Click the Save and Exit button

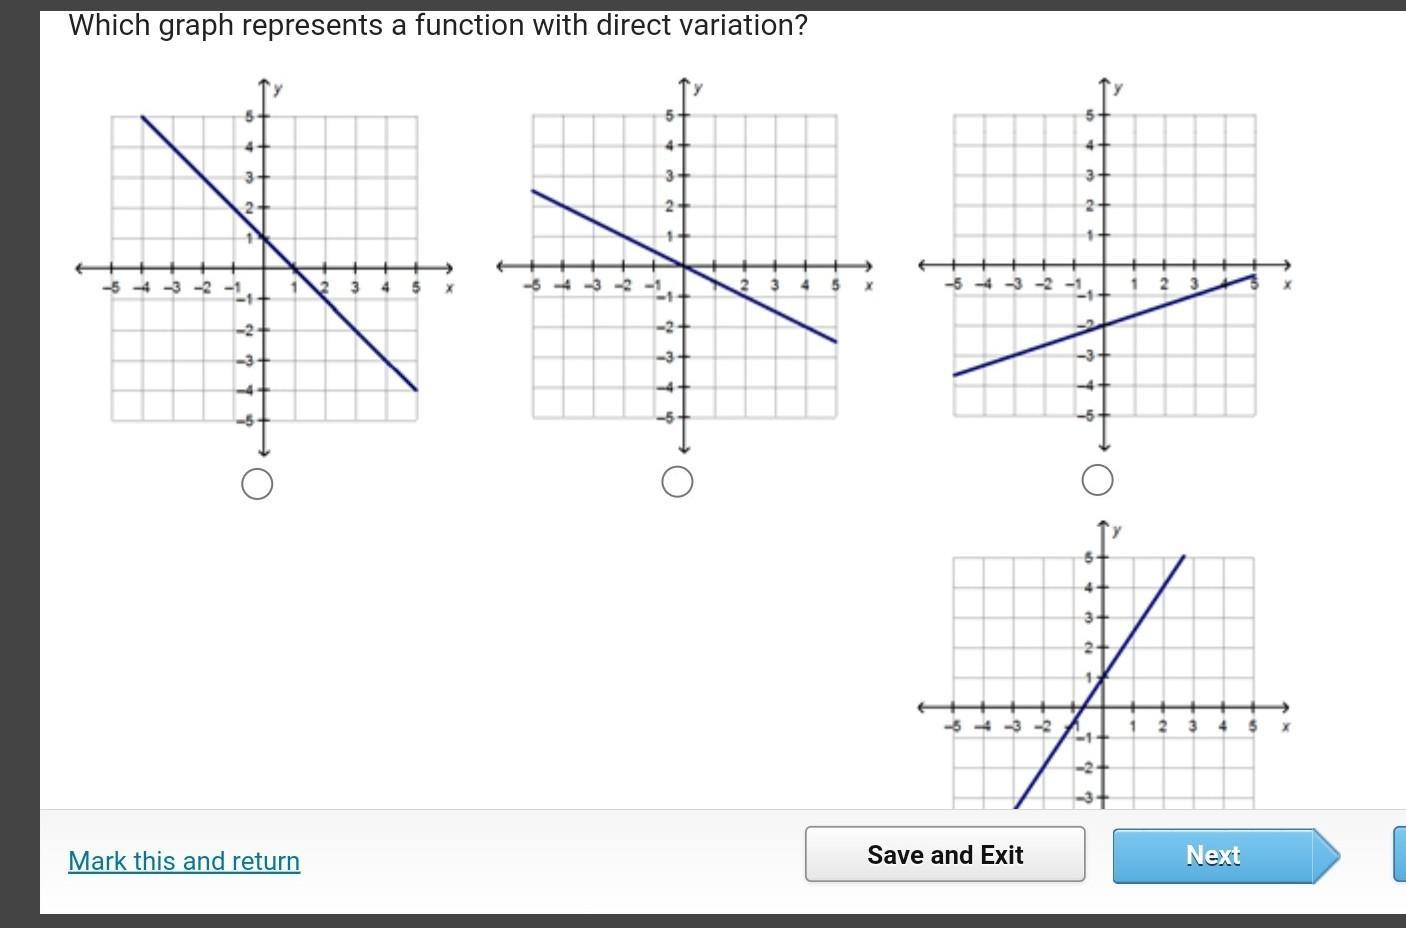point(945,854)
